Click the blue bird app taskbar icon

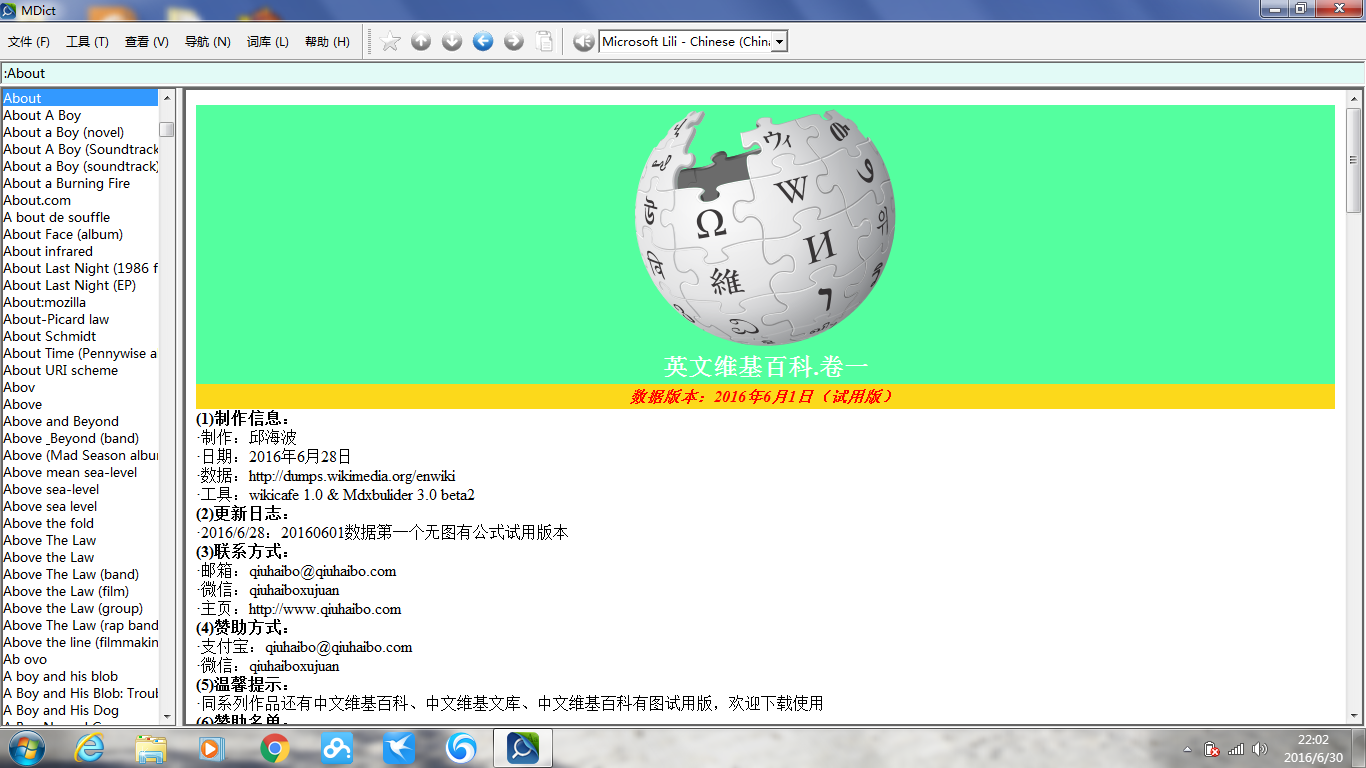click(399, 748)
